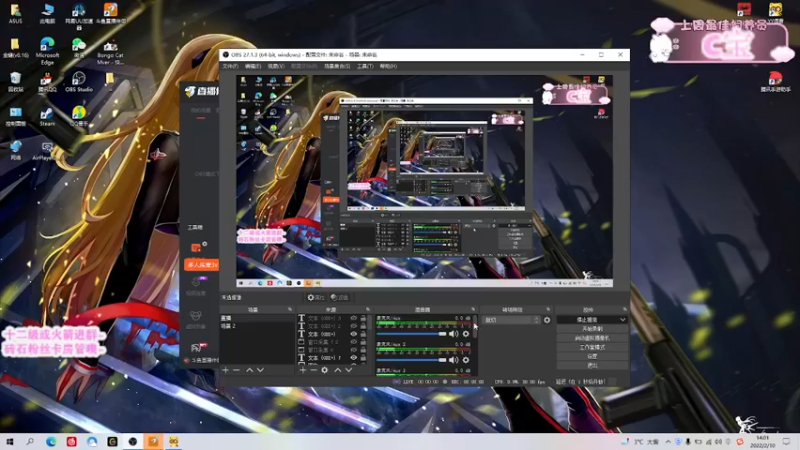The image size is (800, 450).
Task: Adjust the 麦克风/Aux 2 volume slider
Action: pos(411,360)
